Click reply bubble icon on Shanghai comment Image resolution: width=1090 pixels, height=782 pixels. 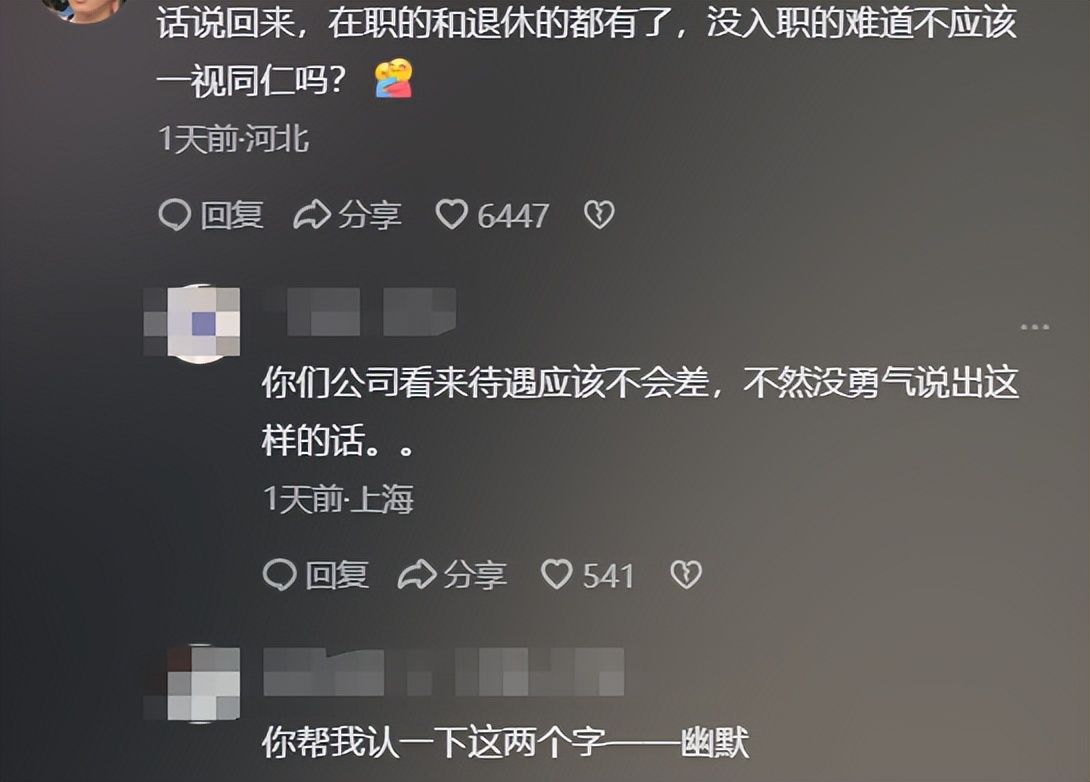pyautogui.click(x=279, y=575)
